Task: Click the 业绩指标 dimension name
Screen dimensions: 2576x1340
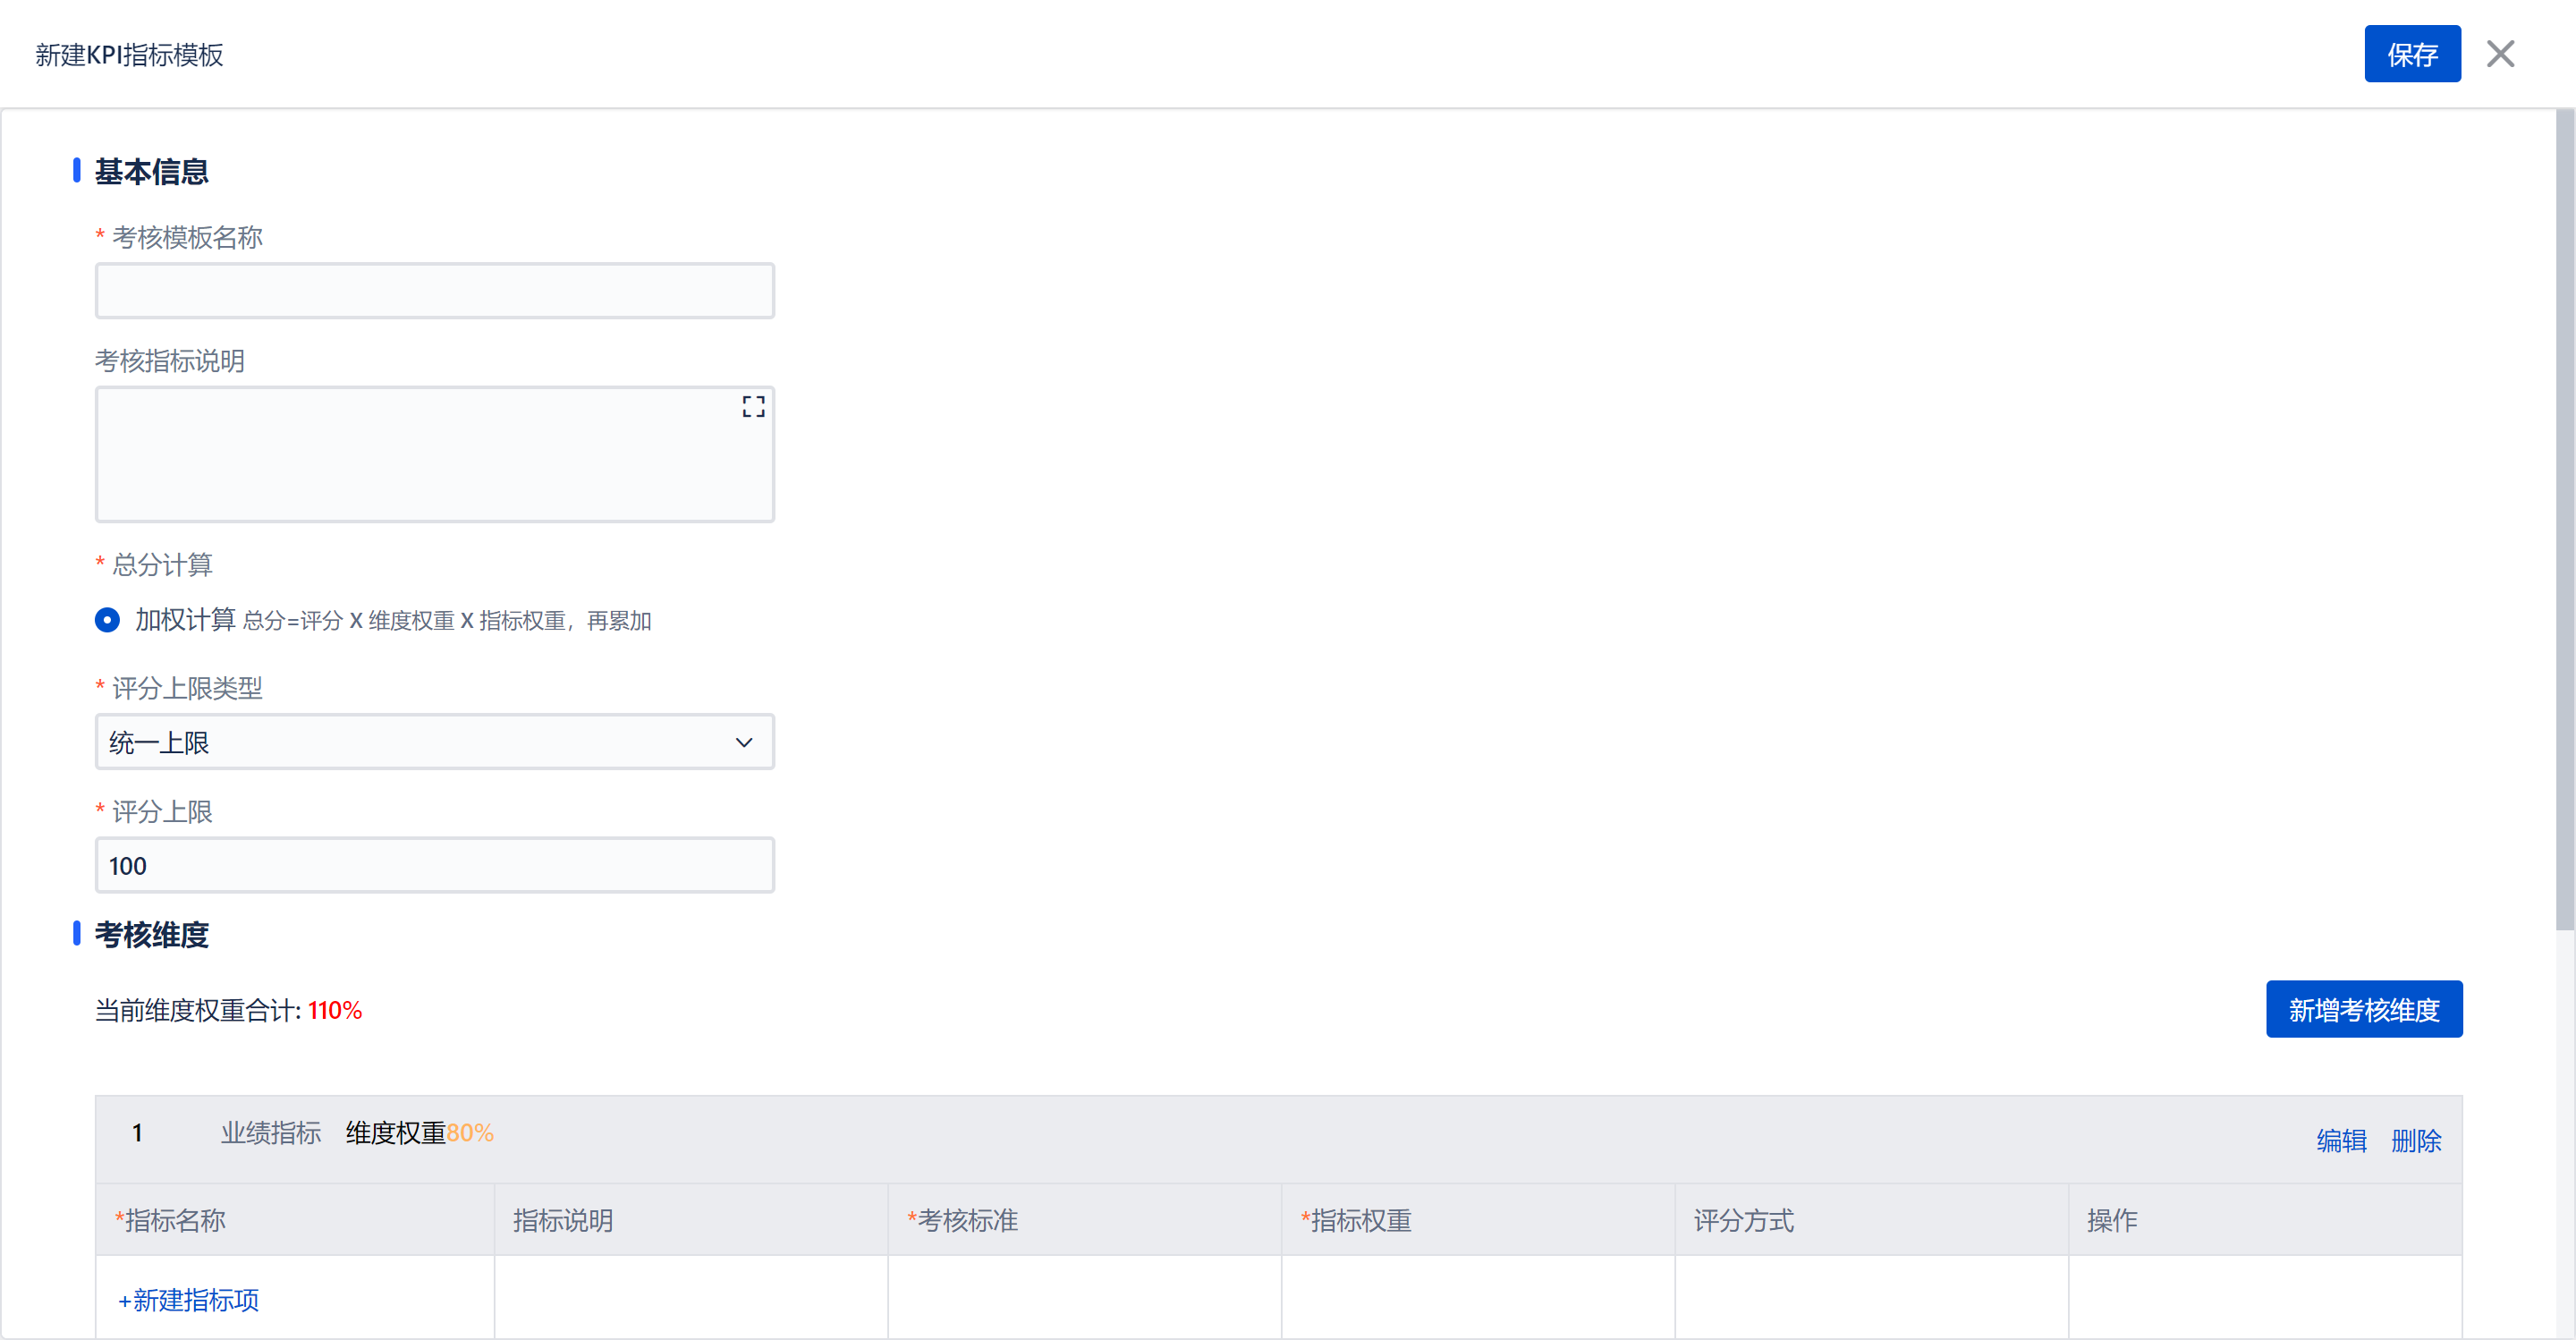Action: 271,1132
